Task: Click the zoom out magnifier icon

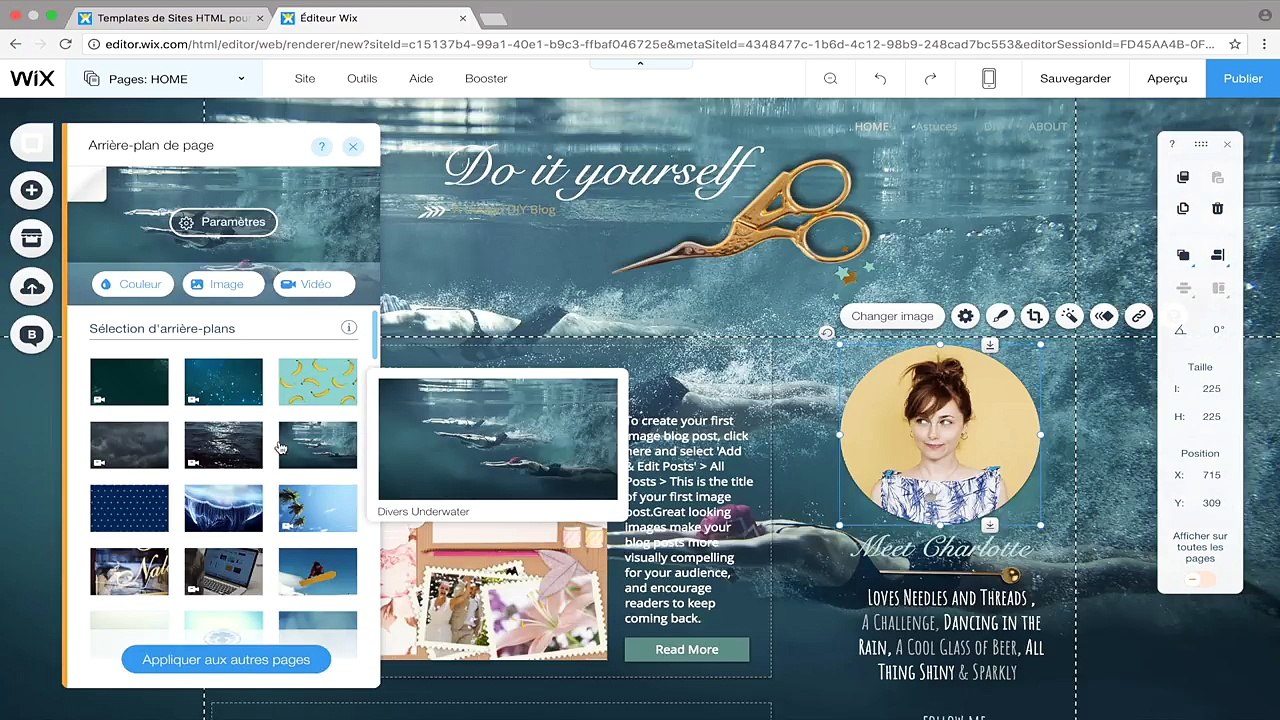Action: [x=830, y=79]
